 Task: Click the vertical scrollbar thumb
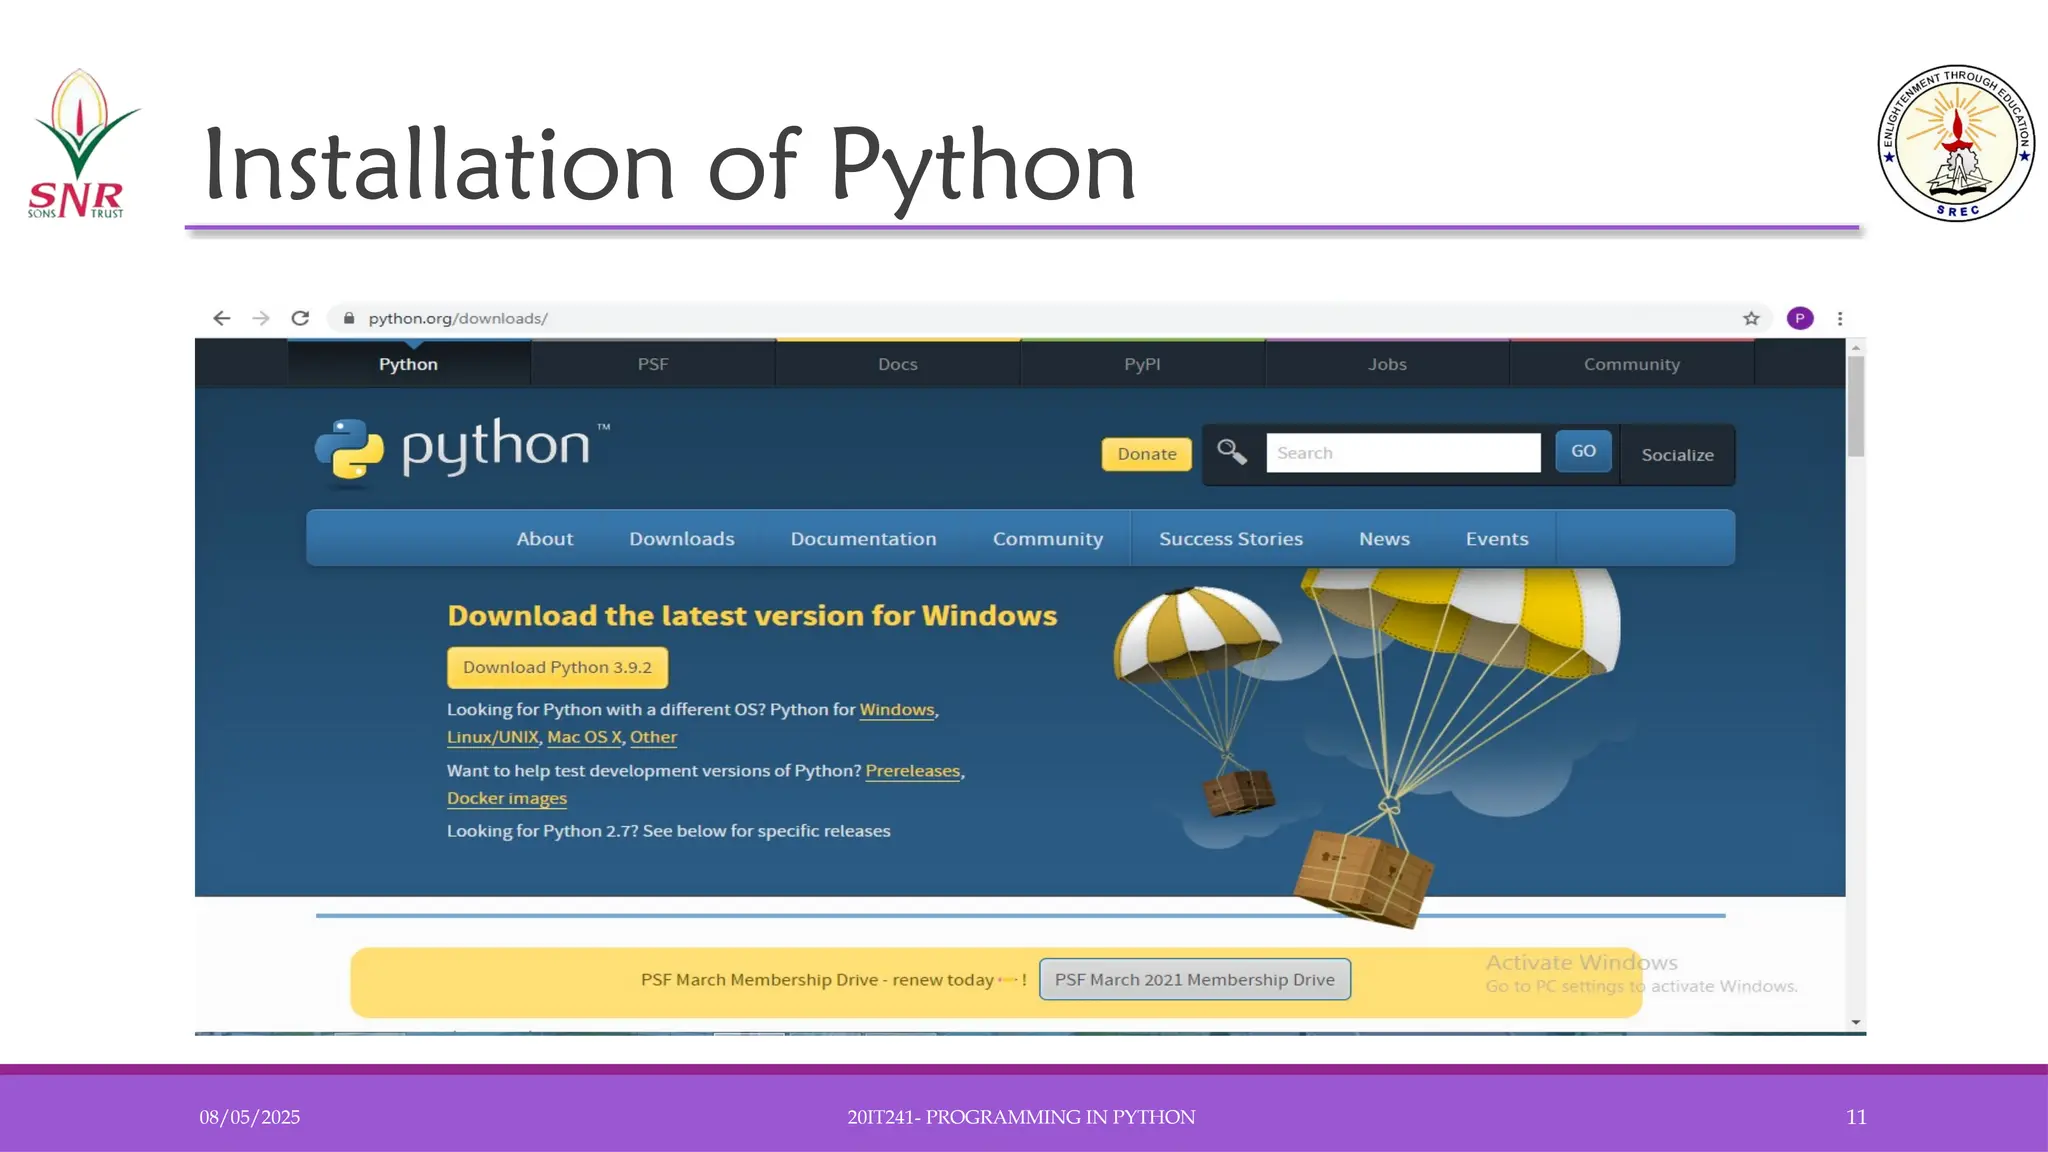tap(1856, 407)
